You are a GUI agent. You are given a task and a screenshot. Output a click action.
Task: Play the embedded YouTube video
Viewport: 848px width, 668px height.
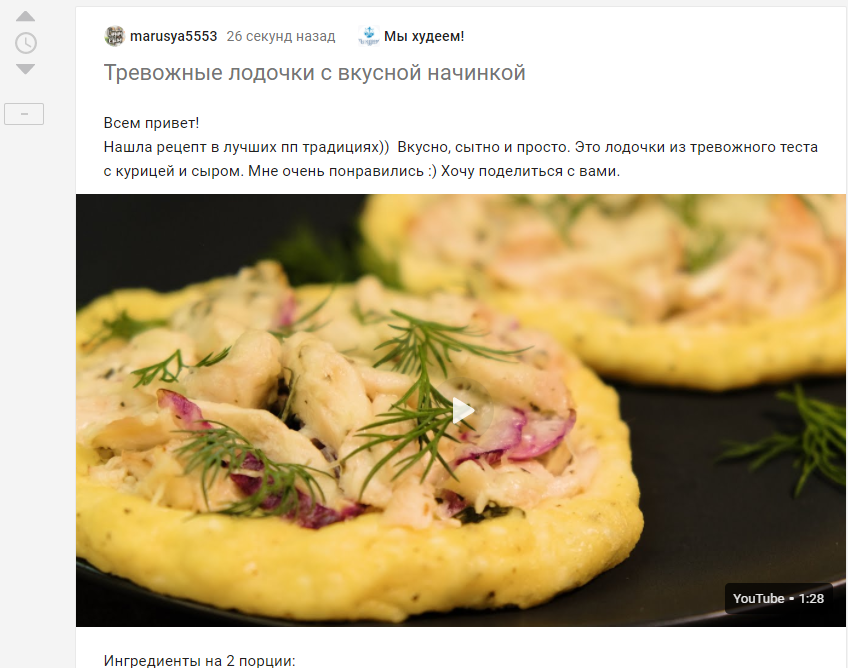click(463, 411)
